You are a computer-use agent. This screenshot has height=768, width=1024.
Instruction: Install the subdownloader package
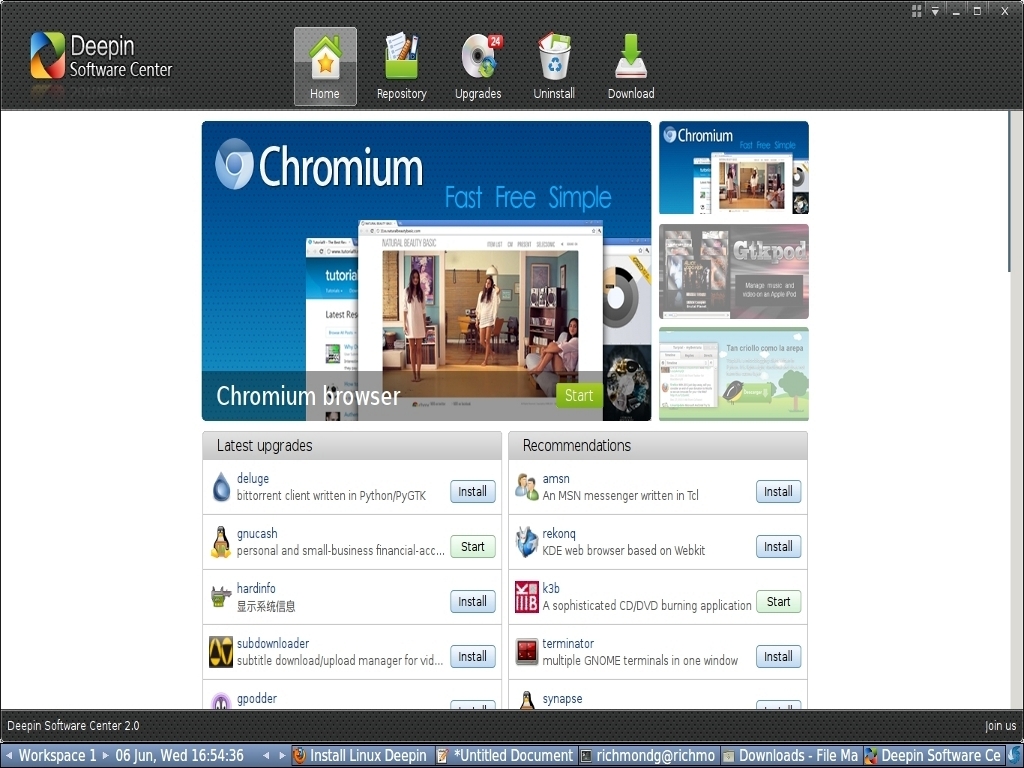(x=472, y=656)
